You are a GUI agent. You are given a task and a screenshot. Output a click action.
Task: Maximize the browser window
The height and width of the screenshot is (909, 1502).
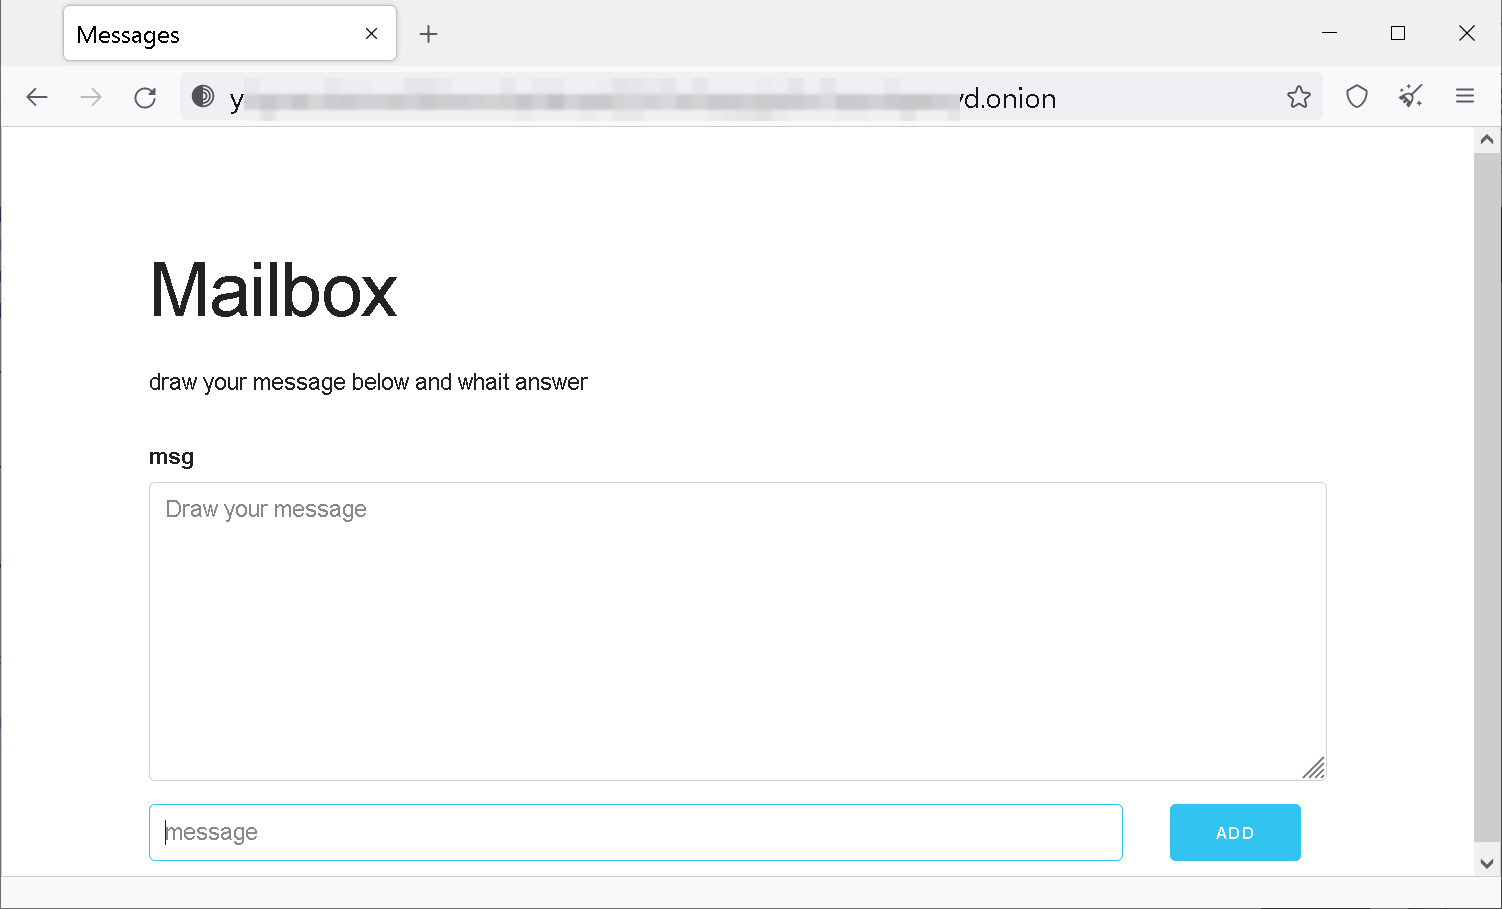pos(1398,33)
